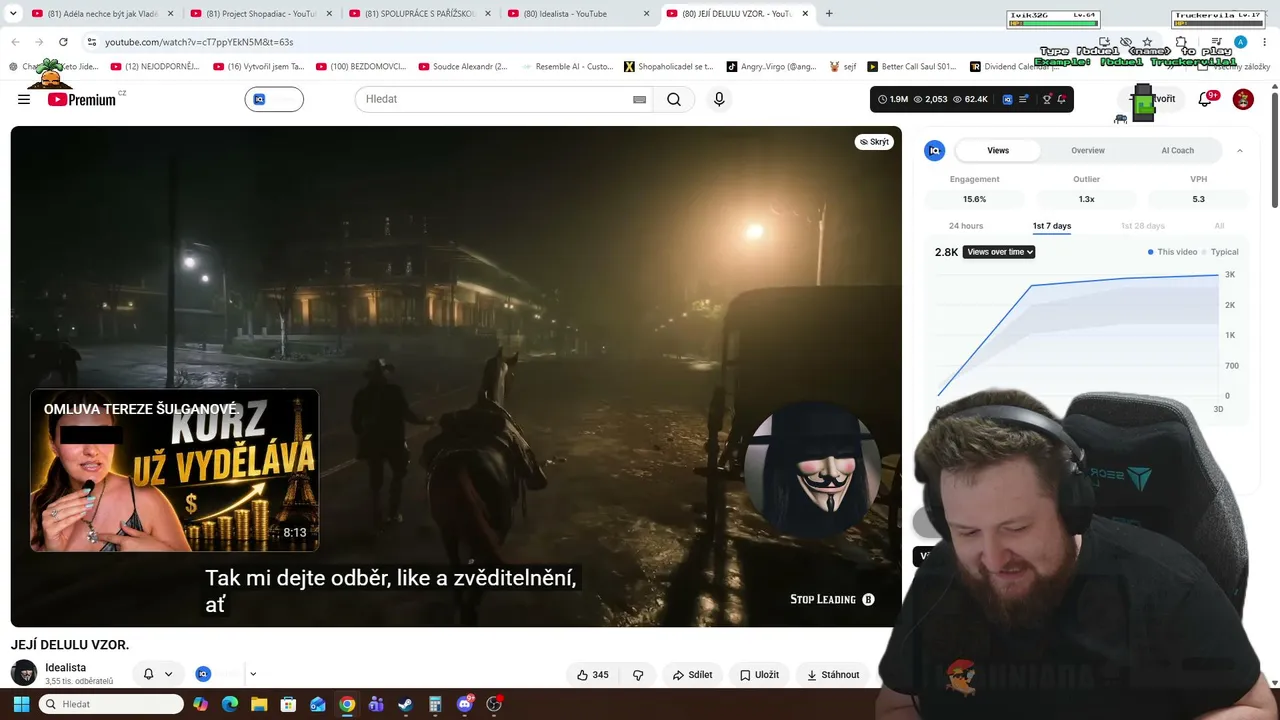Select the 24 hours range tab

966,226
